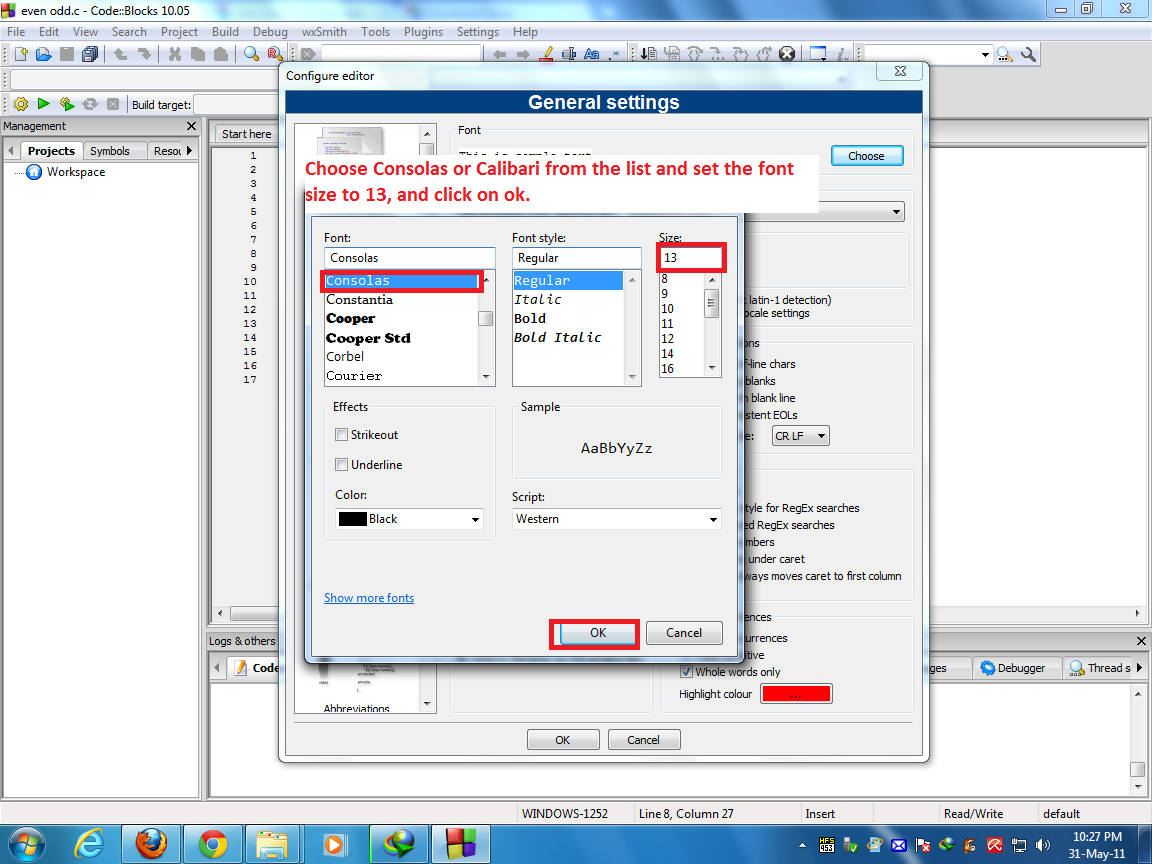Click the Save all files icon
Screen dimensions: 1152x864
(x=90, y=54)
